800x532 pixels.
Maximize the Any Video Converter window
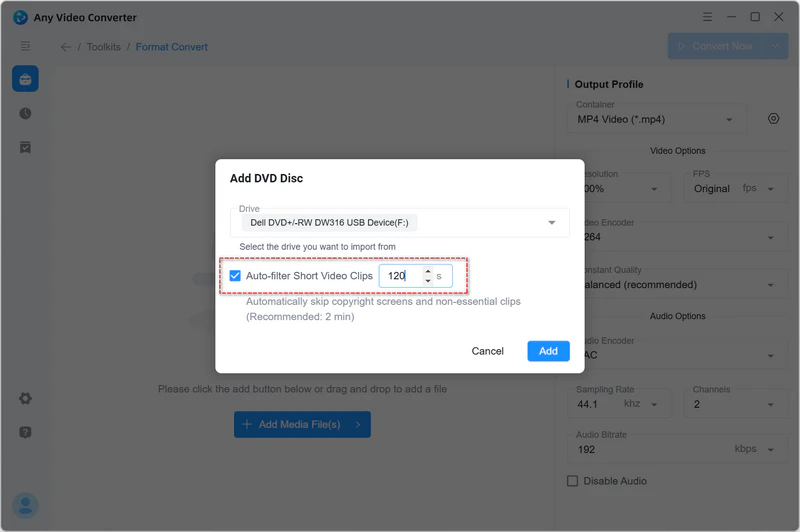click(x=755, y=17)
